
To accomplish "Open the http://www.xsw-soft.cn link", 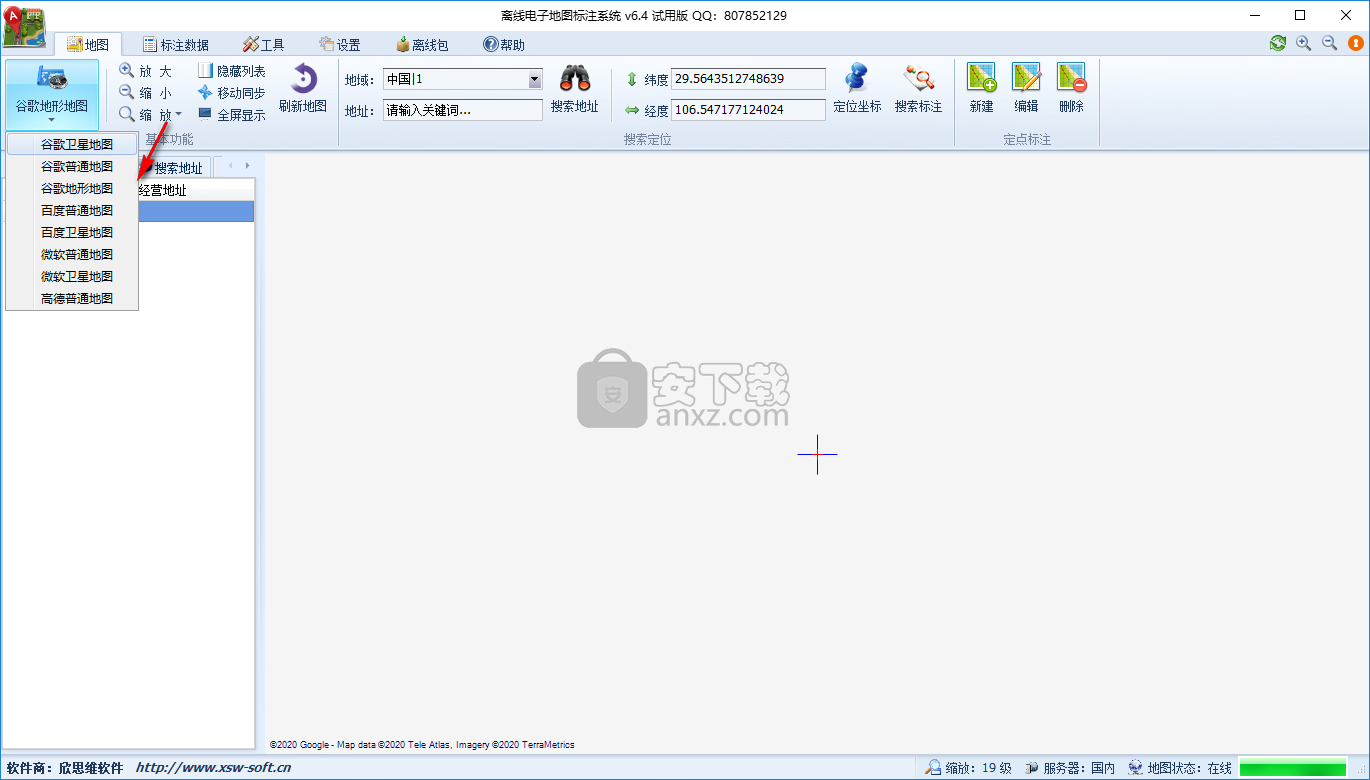I will tap(213, 768).
